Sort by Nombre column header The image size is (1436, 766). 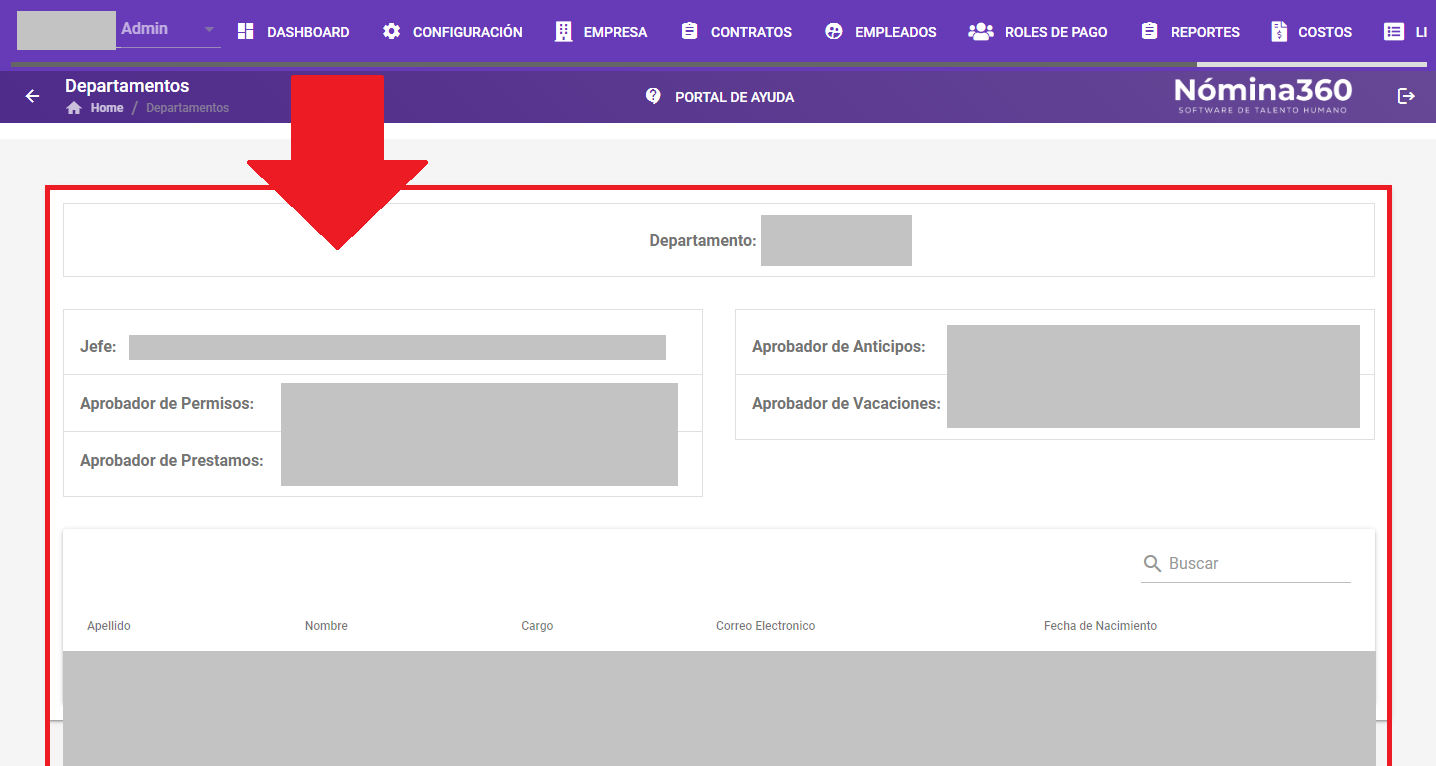326,626
